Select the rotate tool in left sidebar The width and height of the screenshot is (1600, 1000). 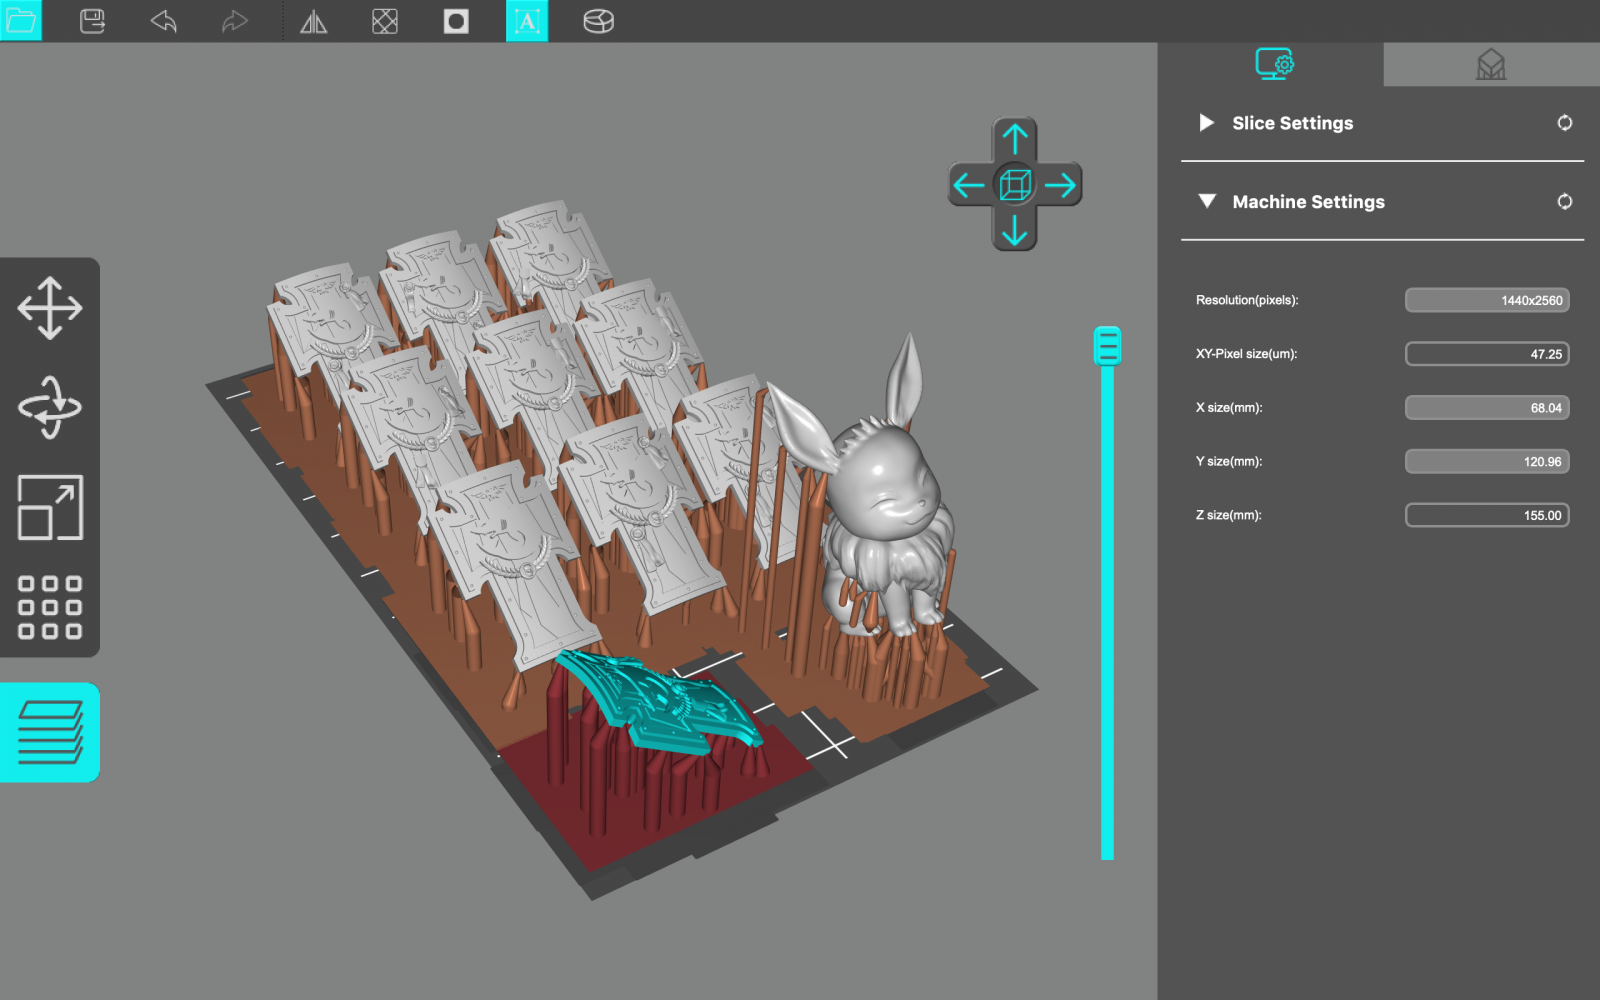[50, 407]
